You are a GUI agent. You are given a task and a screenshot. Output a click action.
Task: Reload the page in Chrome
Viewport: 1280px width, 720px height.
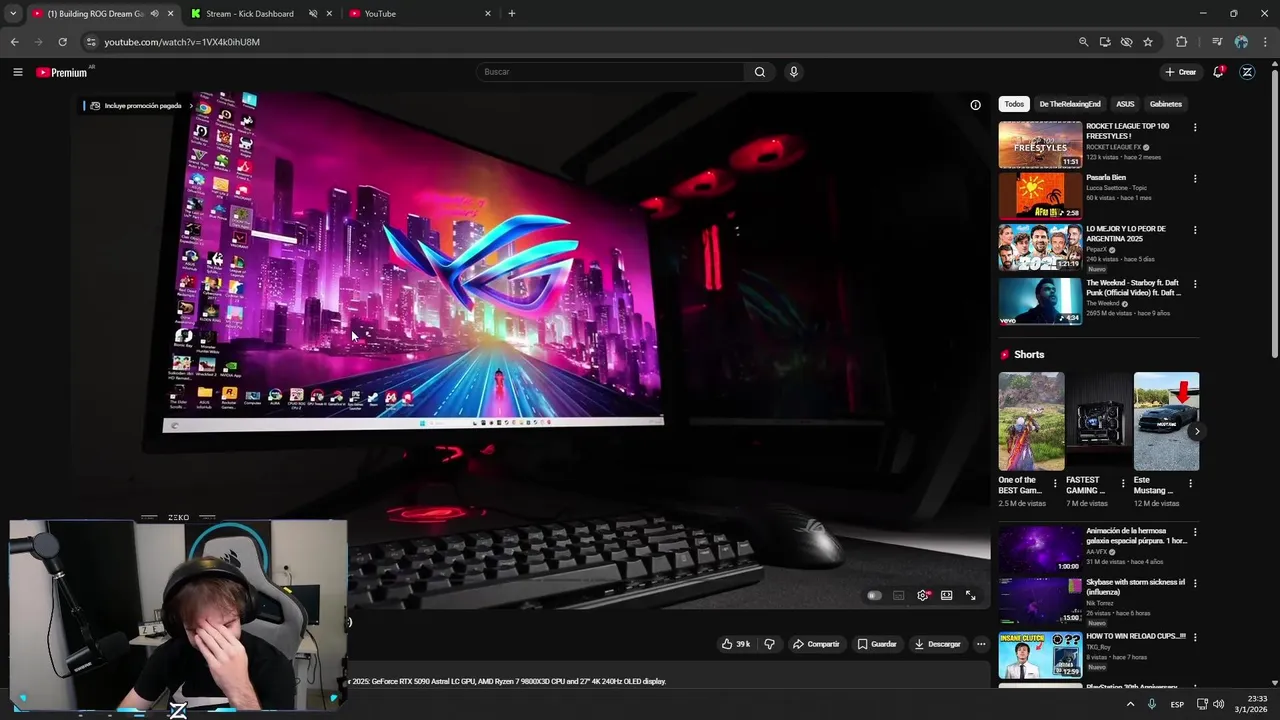tap(62, 42)
